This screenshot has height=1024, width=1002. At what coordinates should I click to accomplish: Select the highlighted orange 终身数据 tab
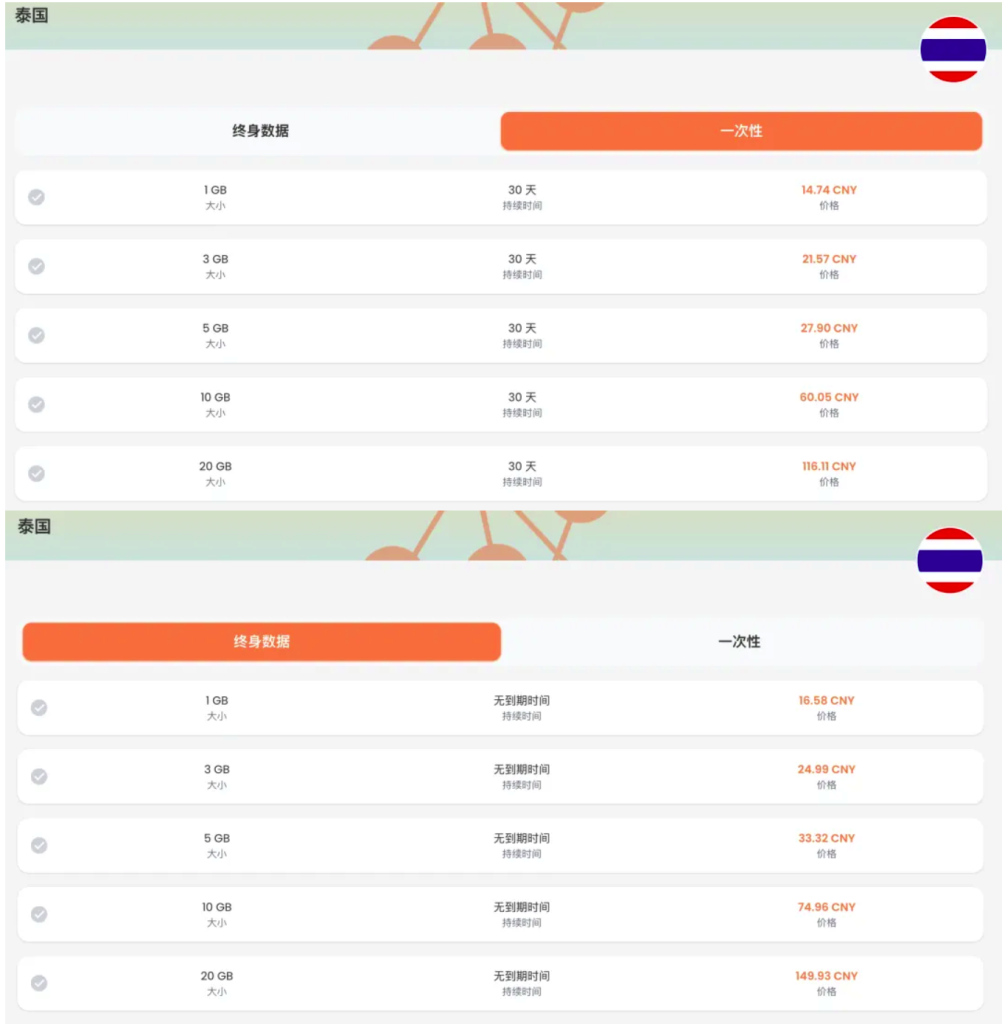261,642
